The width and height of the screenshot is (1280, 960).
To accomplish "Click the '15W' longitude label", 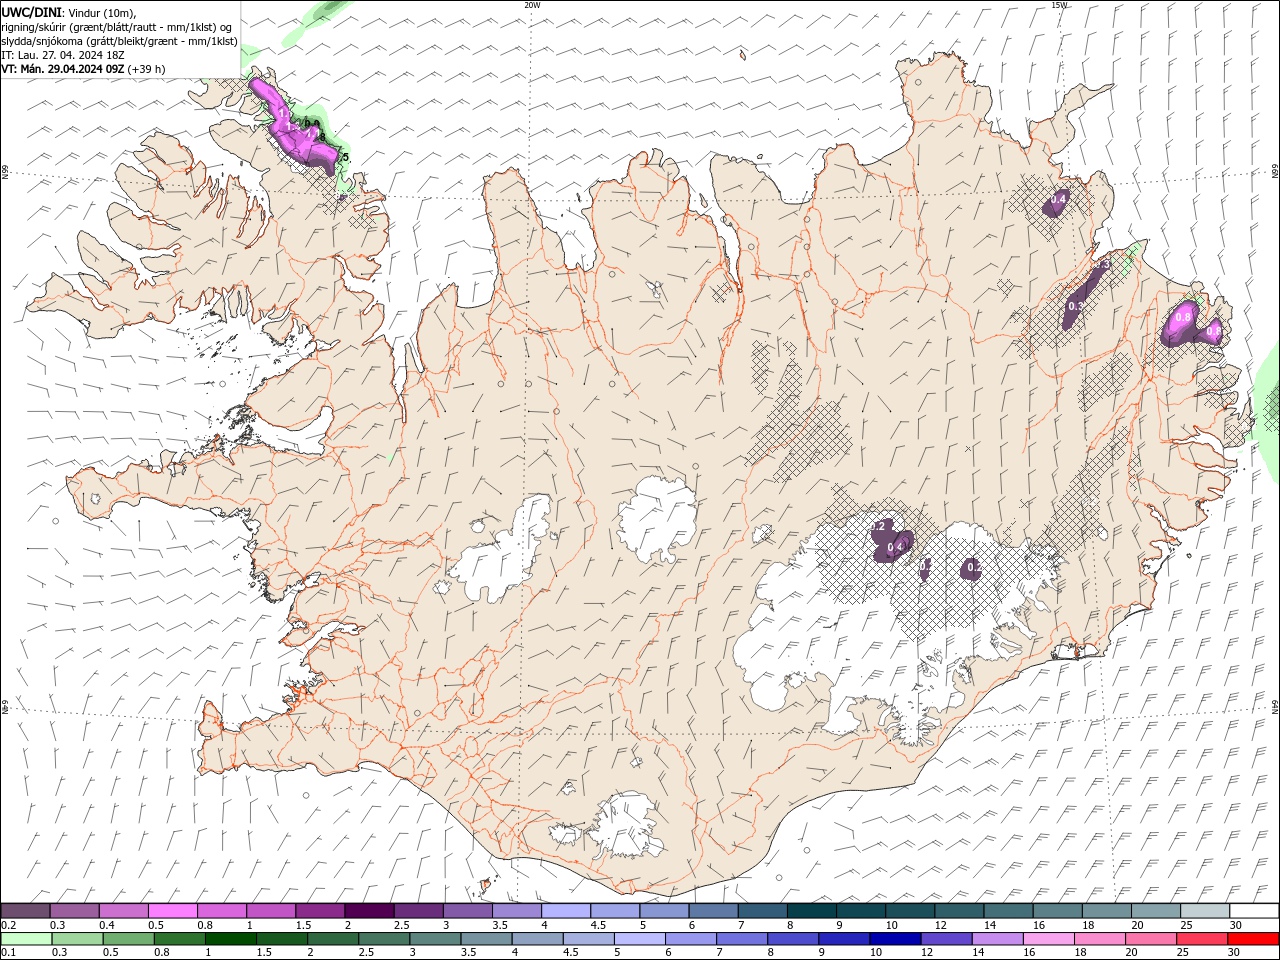I will (1059, 5).
